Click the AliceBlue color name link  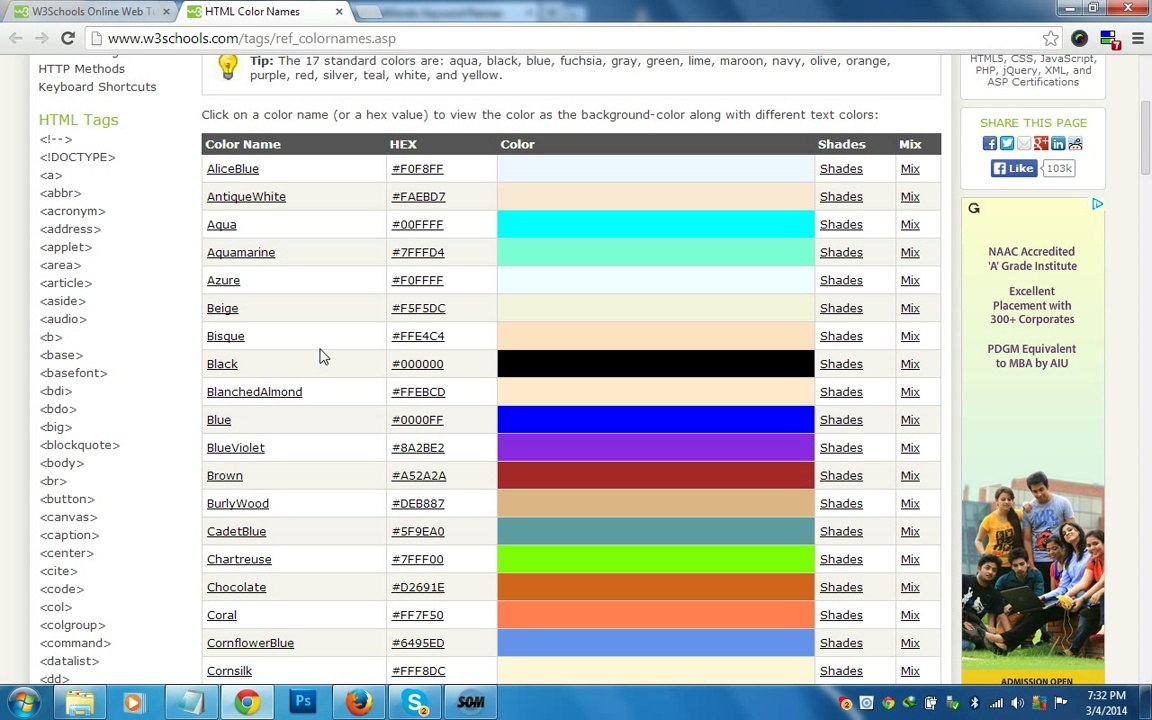pyautogui.click(x=232, y=169)
